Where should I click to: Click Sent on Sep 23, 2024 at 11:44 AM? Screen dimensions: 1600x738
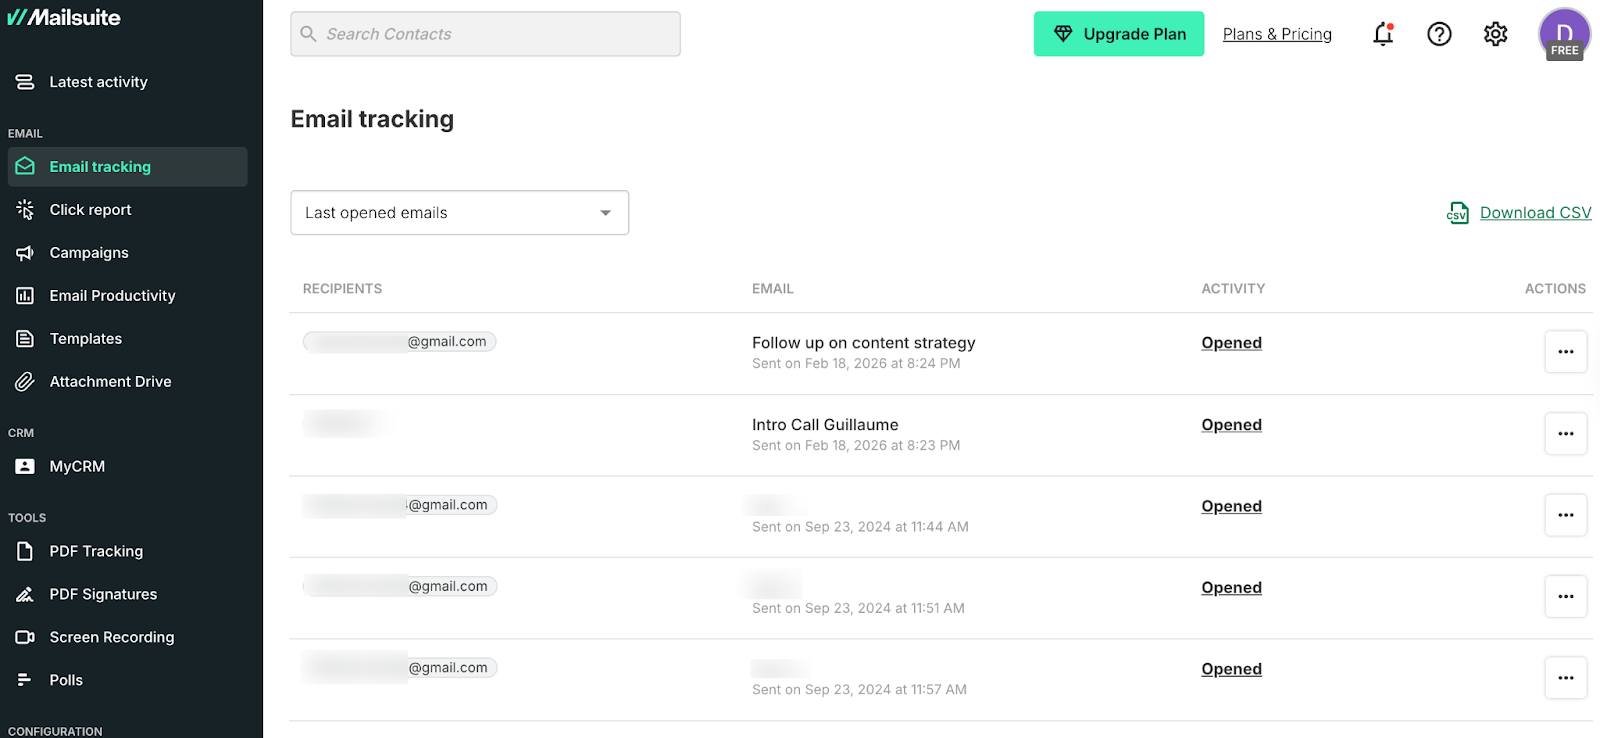coord(860,527)
